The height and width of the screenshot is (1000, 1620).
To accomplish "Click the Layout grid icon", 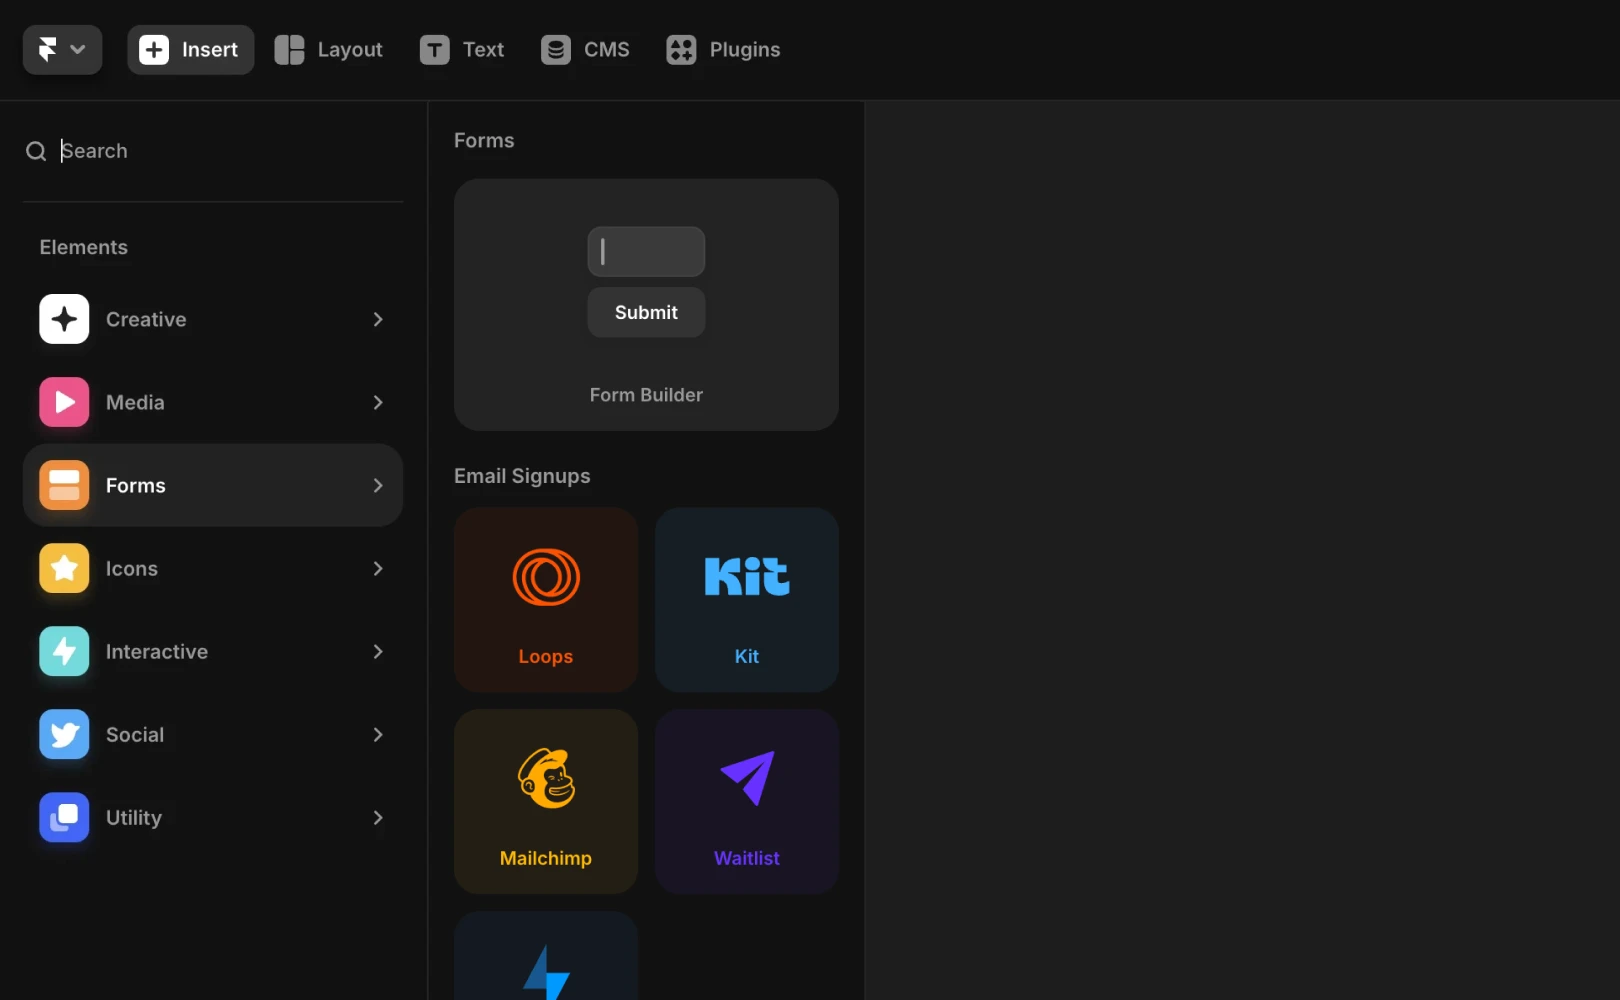I will pyautogui.click(x=289, y=50).
